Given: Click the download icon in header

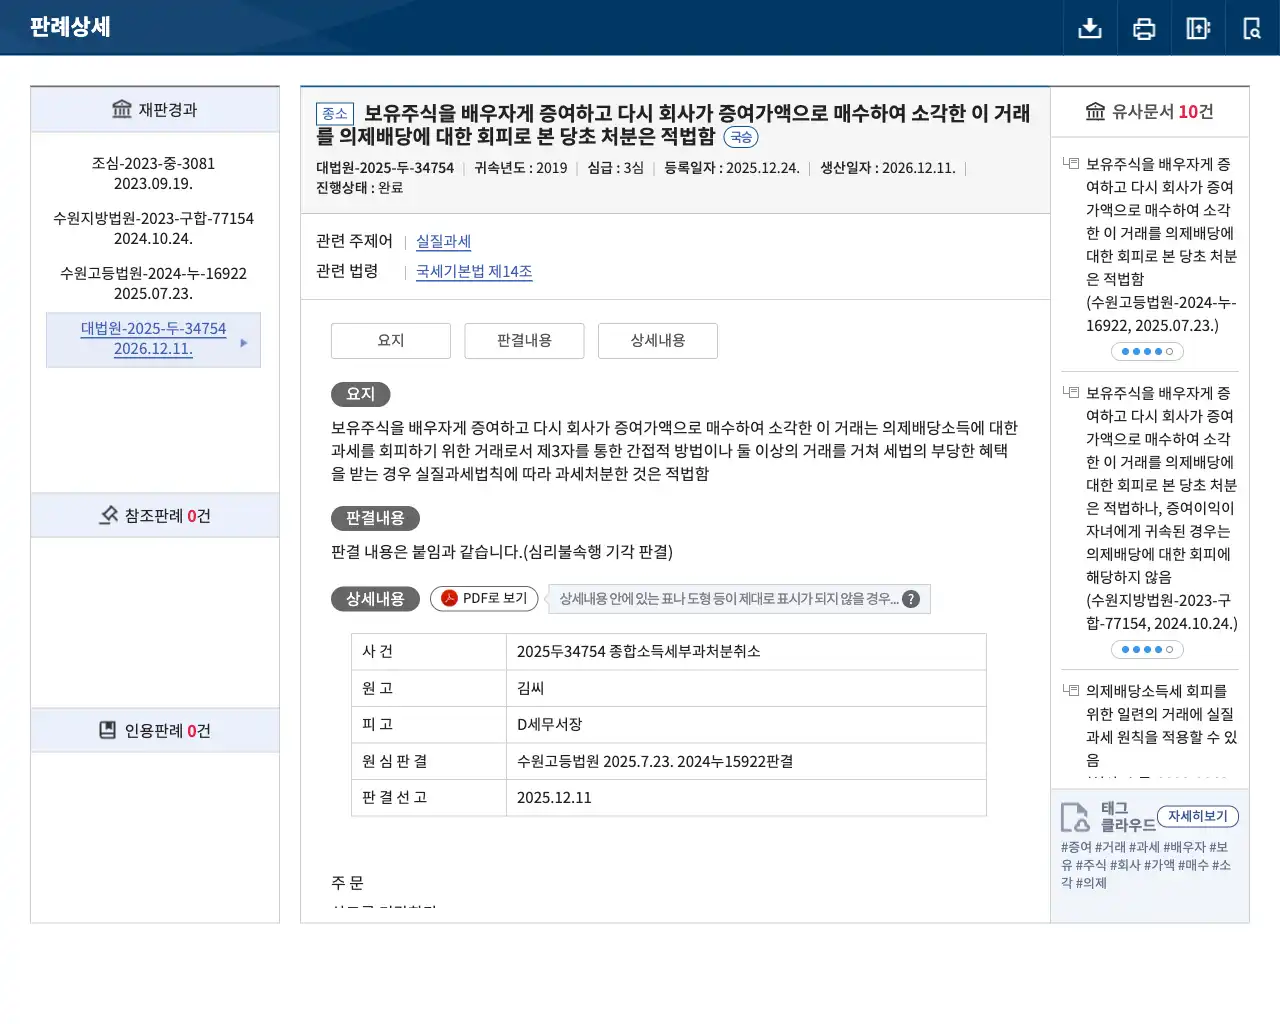Looking at the screenshot, I should (x=1090, y=28).
